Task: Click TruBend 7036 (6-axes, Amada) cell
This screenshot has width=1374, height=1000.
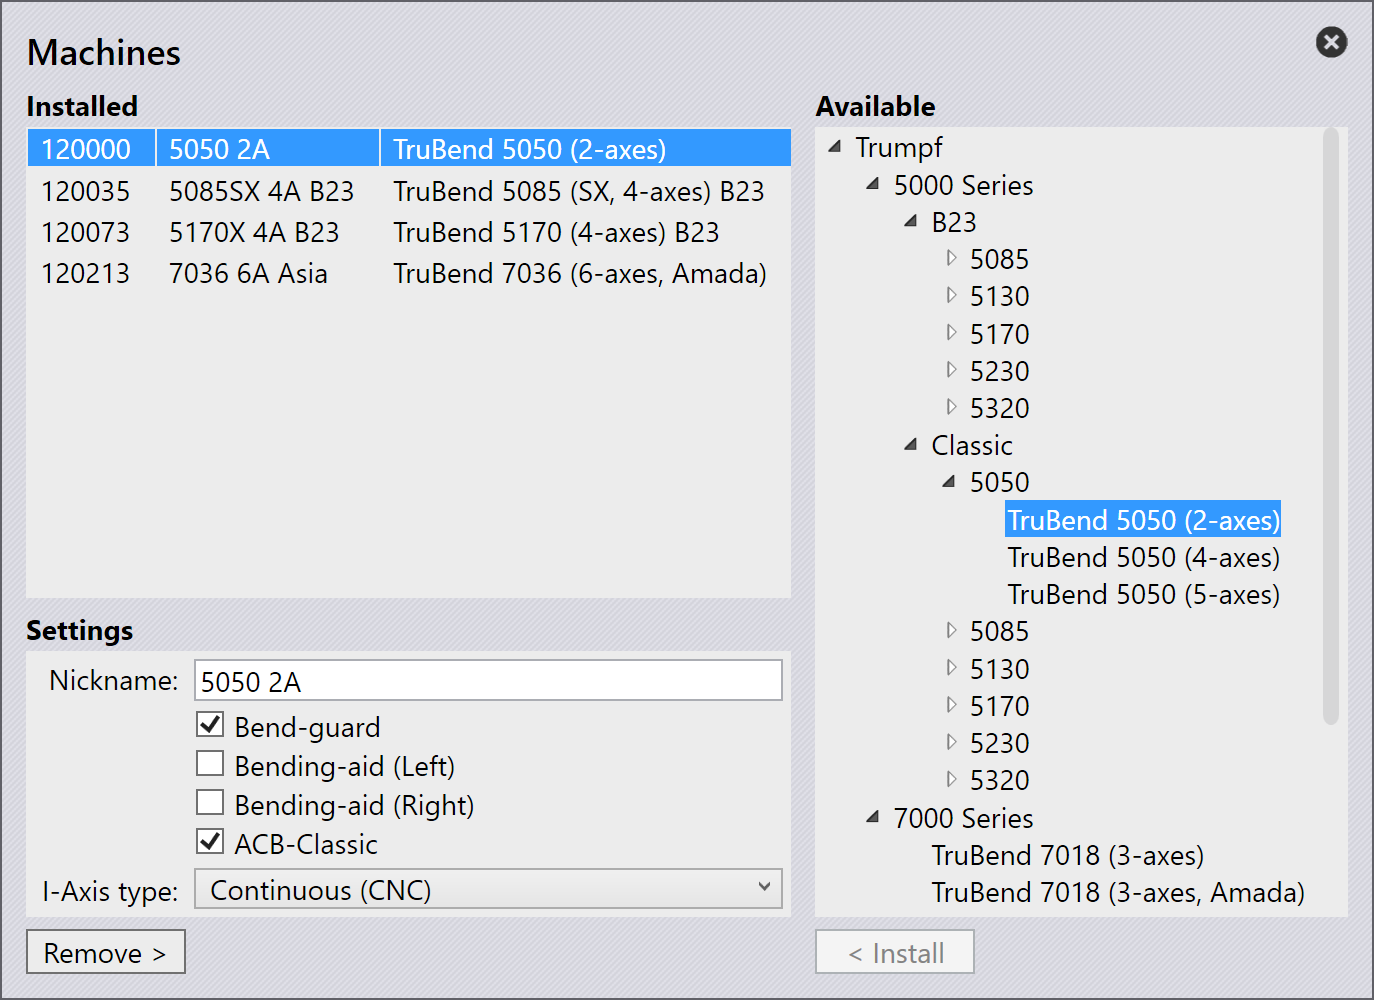Action: (x=580, y=273)
